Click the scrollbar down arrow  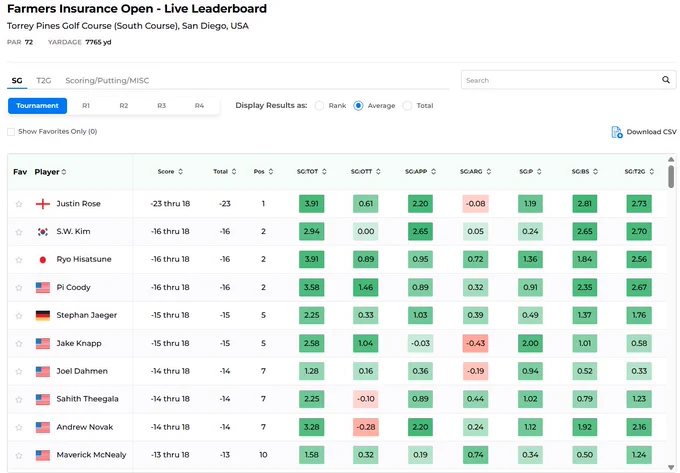(x=671, y=467)
